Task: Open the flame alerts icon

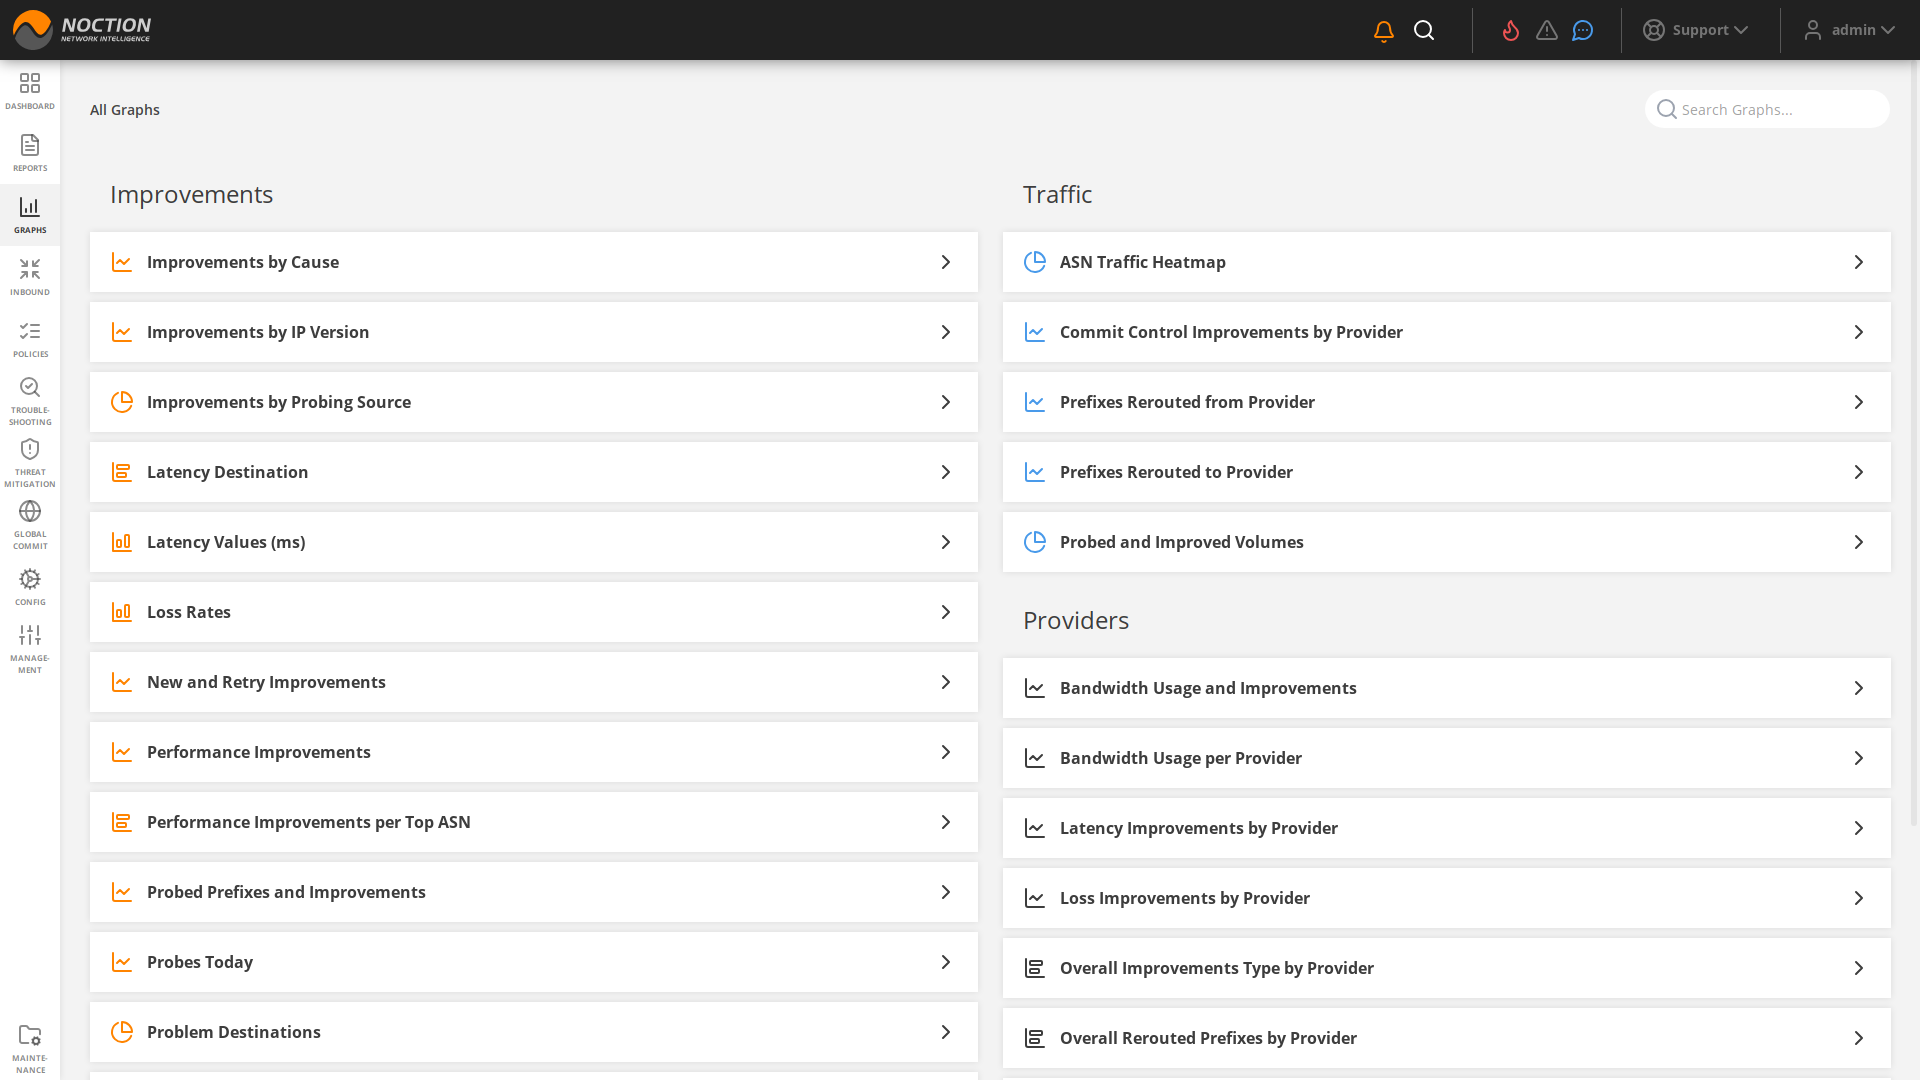Action: click(x=1510, y=30)
